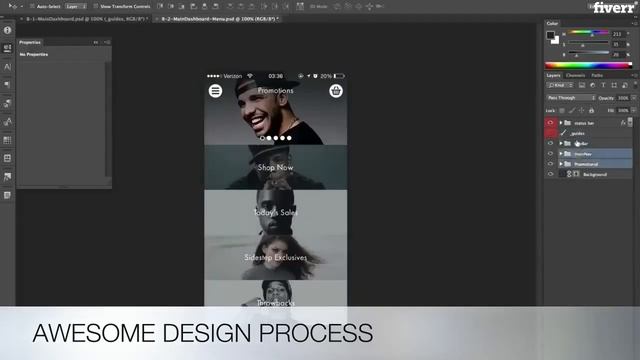640x360 pixels.
Task: Hide the MainNav layer group
Action: pos(550,153)
